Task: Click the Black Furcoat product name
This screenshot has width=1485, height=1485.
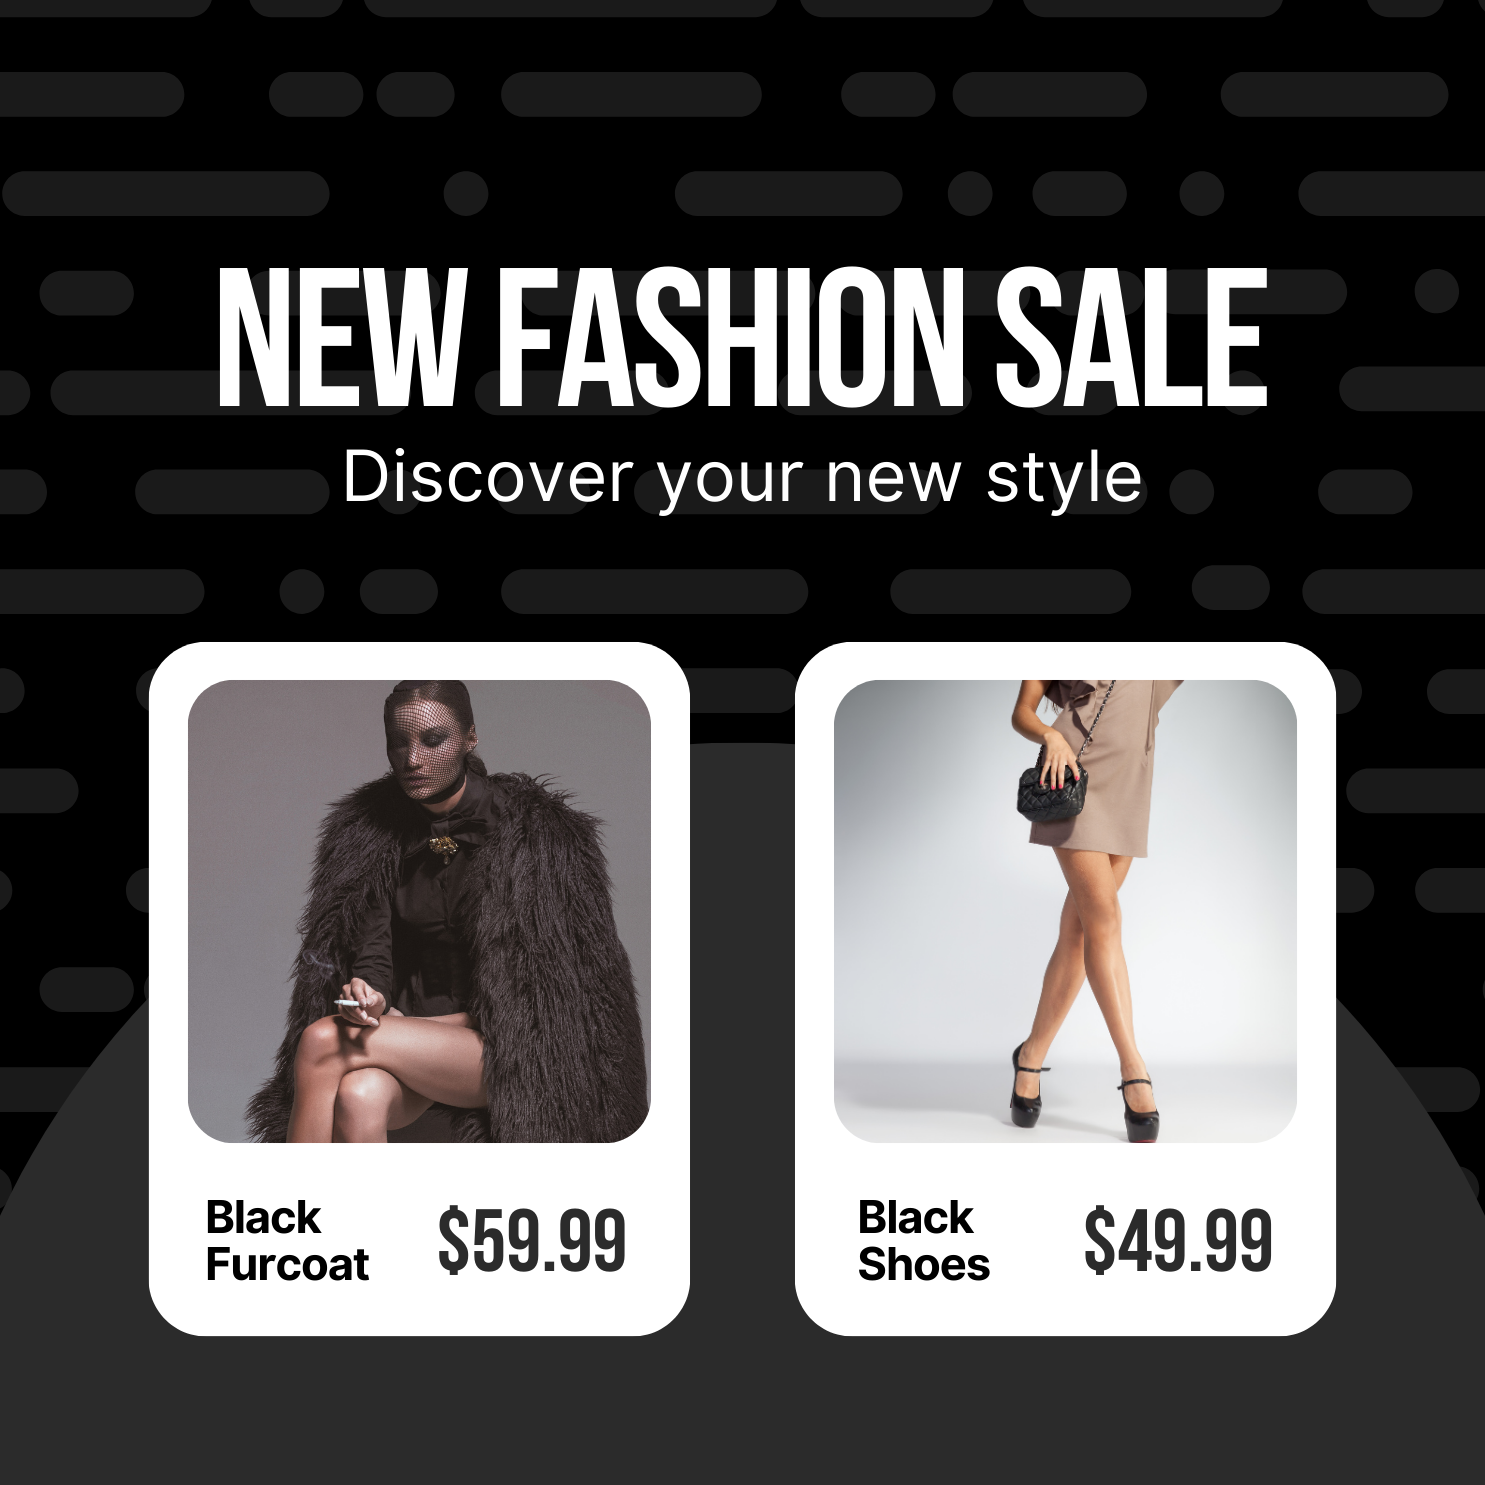Action: [x=287, y=1241]
